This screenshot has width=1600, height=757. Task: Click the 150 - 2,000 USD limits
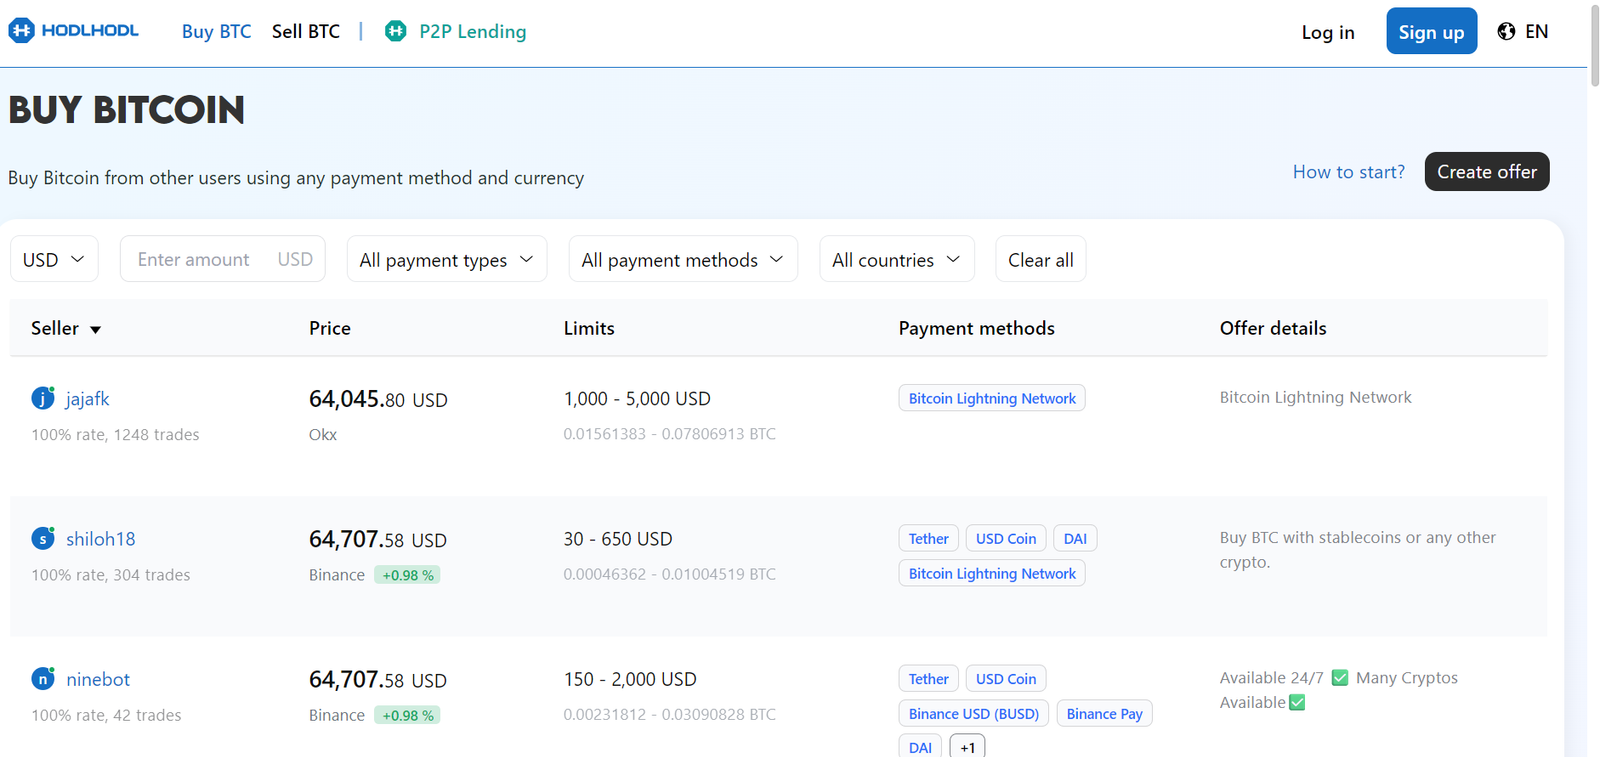point(630,679)
